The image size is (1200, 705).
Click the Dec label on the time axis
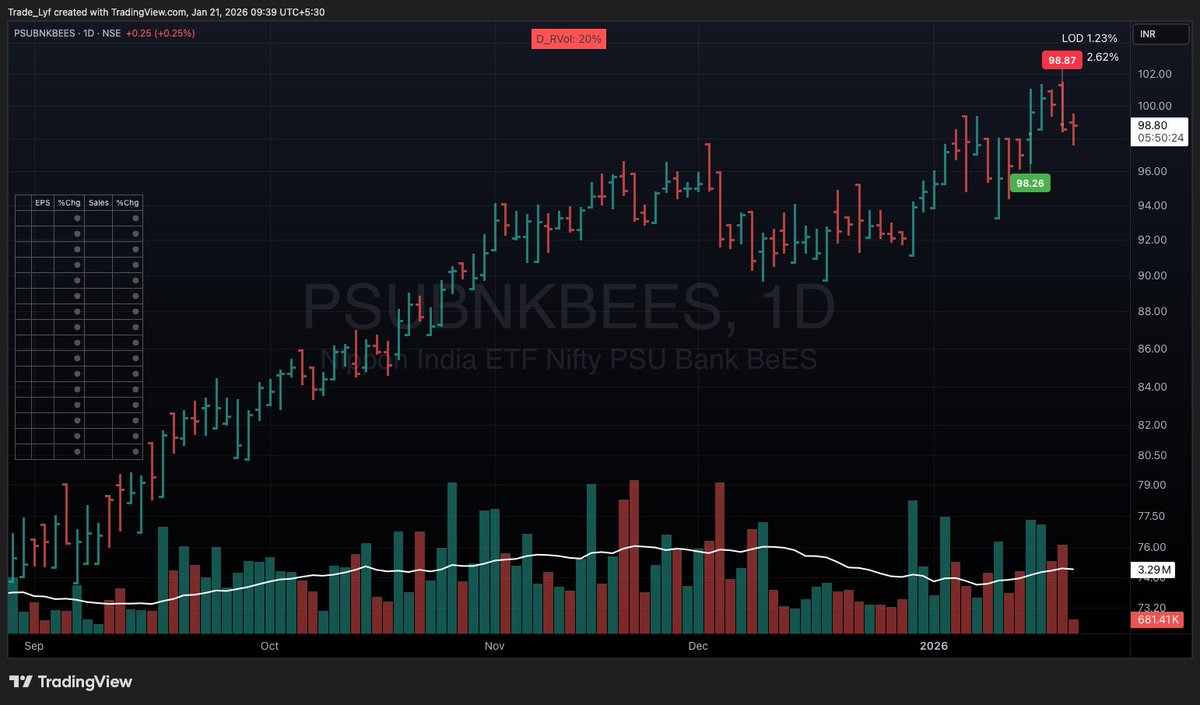[698, 647]
